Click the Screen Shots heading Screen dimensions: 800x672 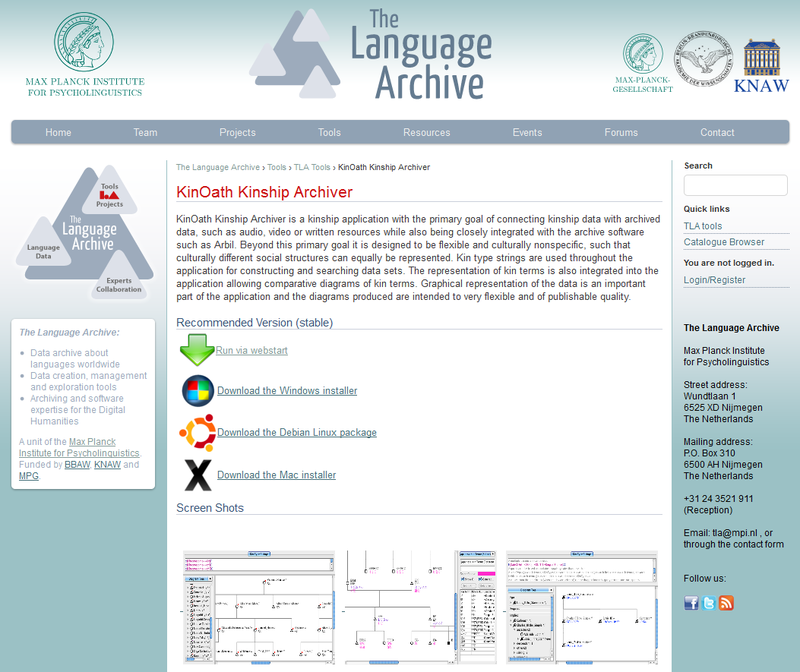coord(210,508)
